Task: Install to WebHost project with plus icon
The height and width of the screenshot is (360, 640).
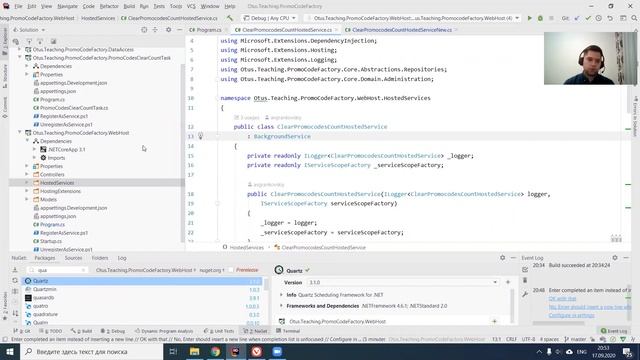Action: 494,321
